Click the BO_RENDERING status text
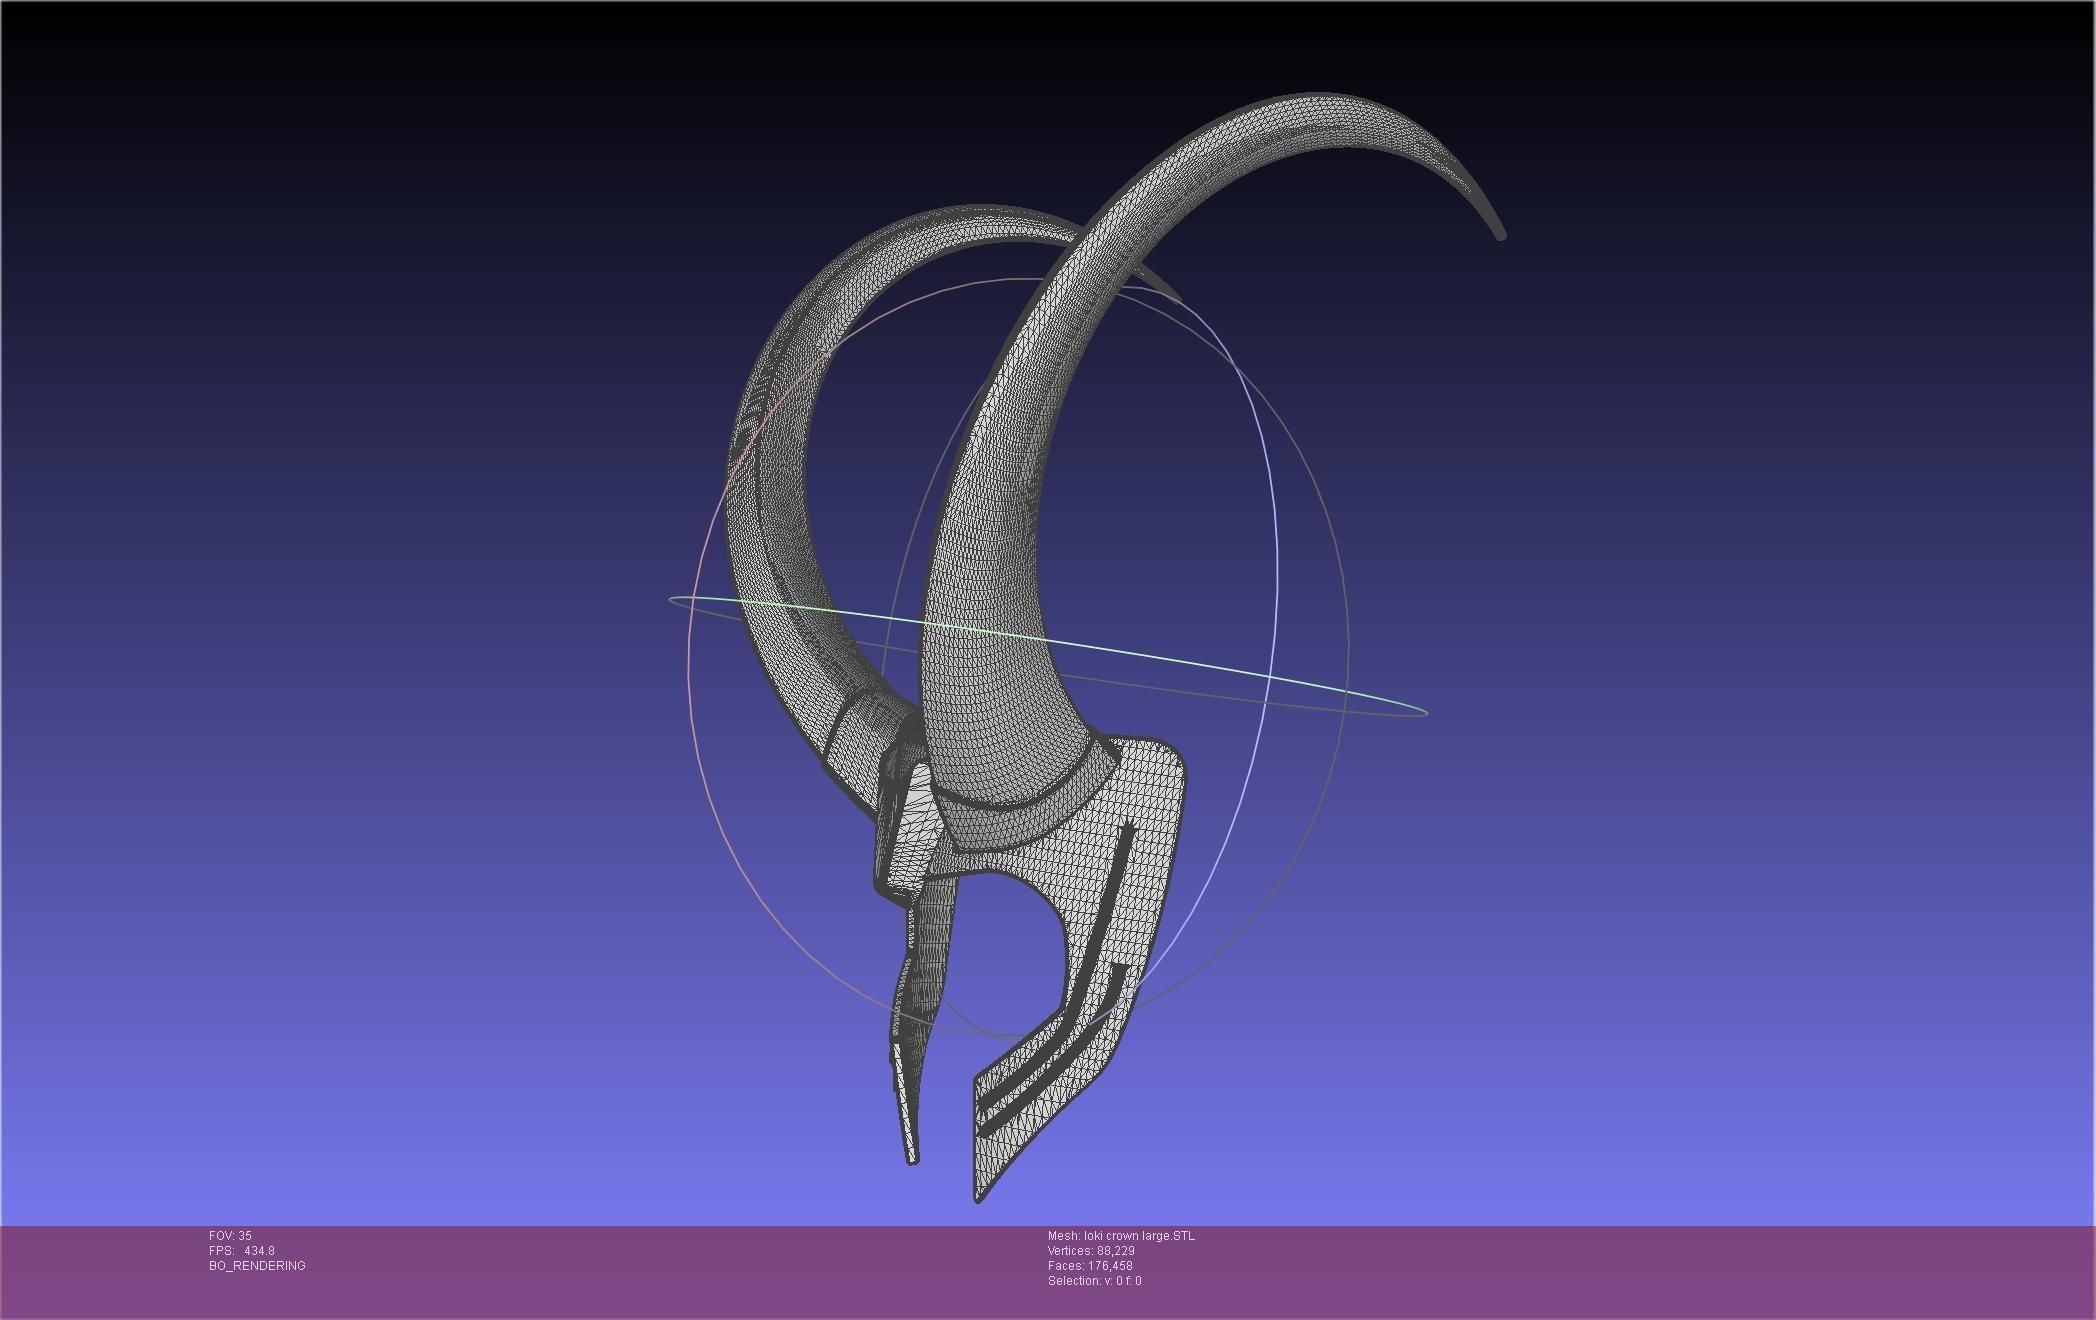This screenshot has height=1320, width=2096. click(x=257, y=1266)
